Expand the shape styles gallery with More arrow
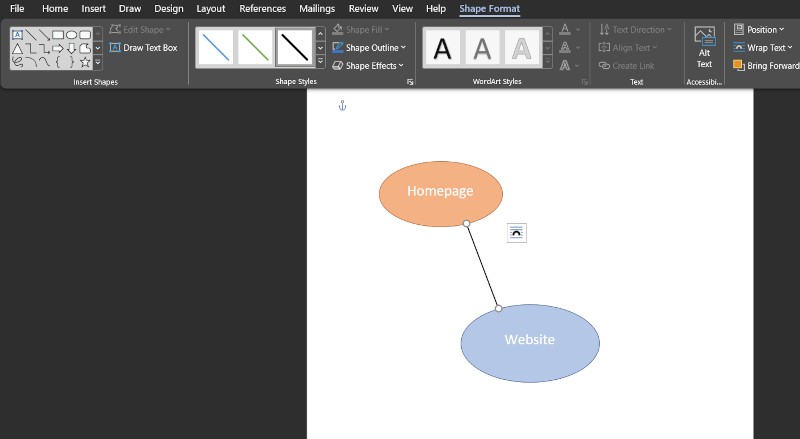 coord(320,62)
